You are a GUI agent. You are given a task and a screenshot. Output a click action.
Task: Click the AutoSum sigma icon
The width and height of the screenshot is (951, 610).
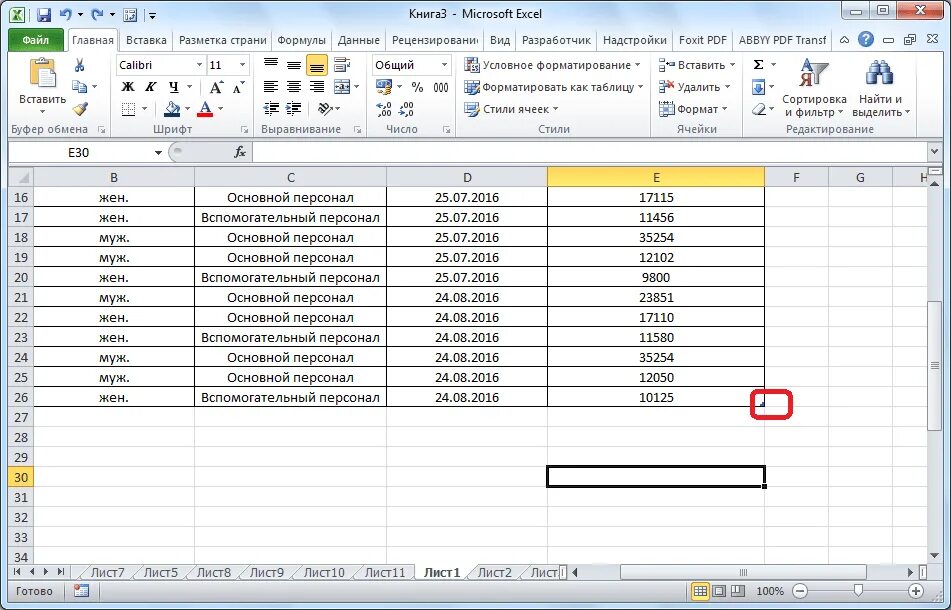(758, 65)
